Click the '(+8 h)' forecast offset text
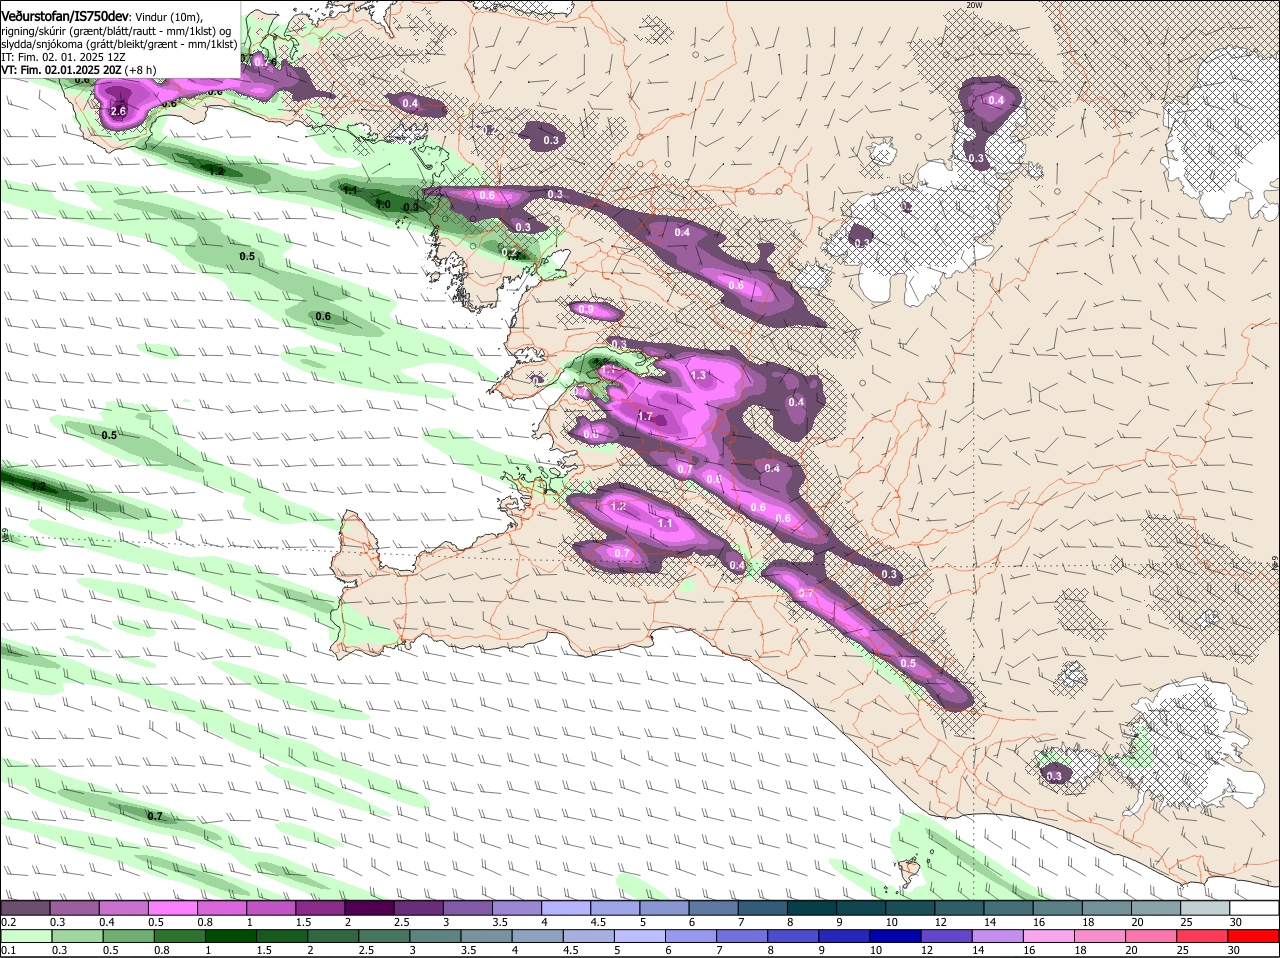The width and height of the screenshot is (1280, 958). tap(140, 70)
